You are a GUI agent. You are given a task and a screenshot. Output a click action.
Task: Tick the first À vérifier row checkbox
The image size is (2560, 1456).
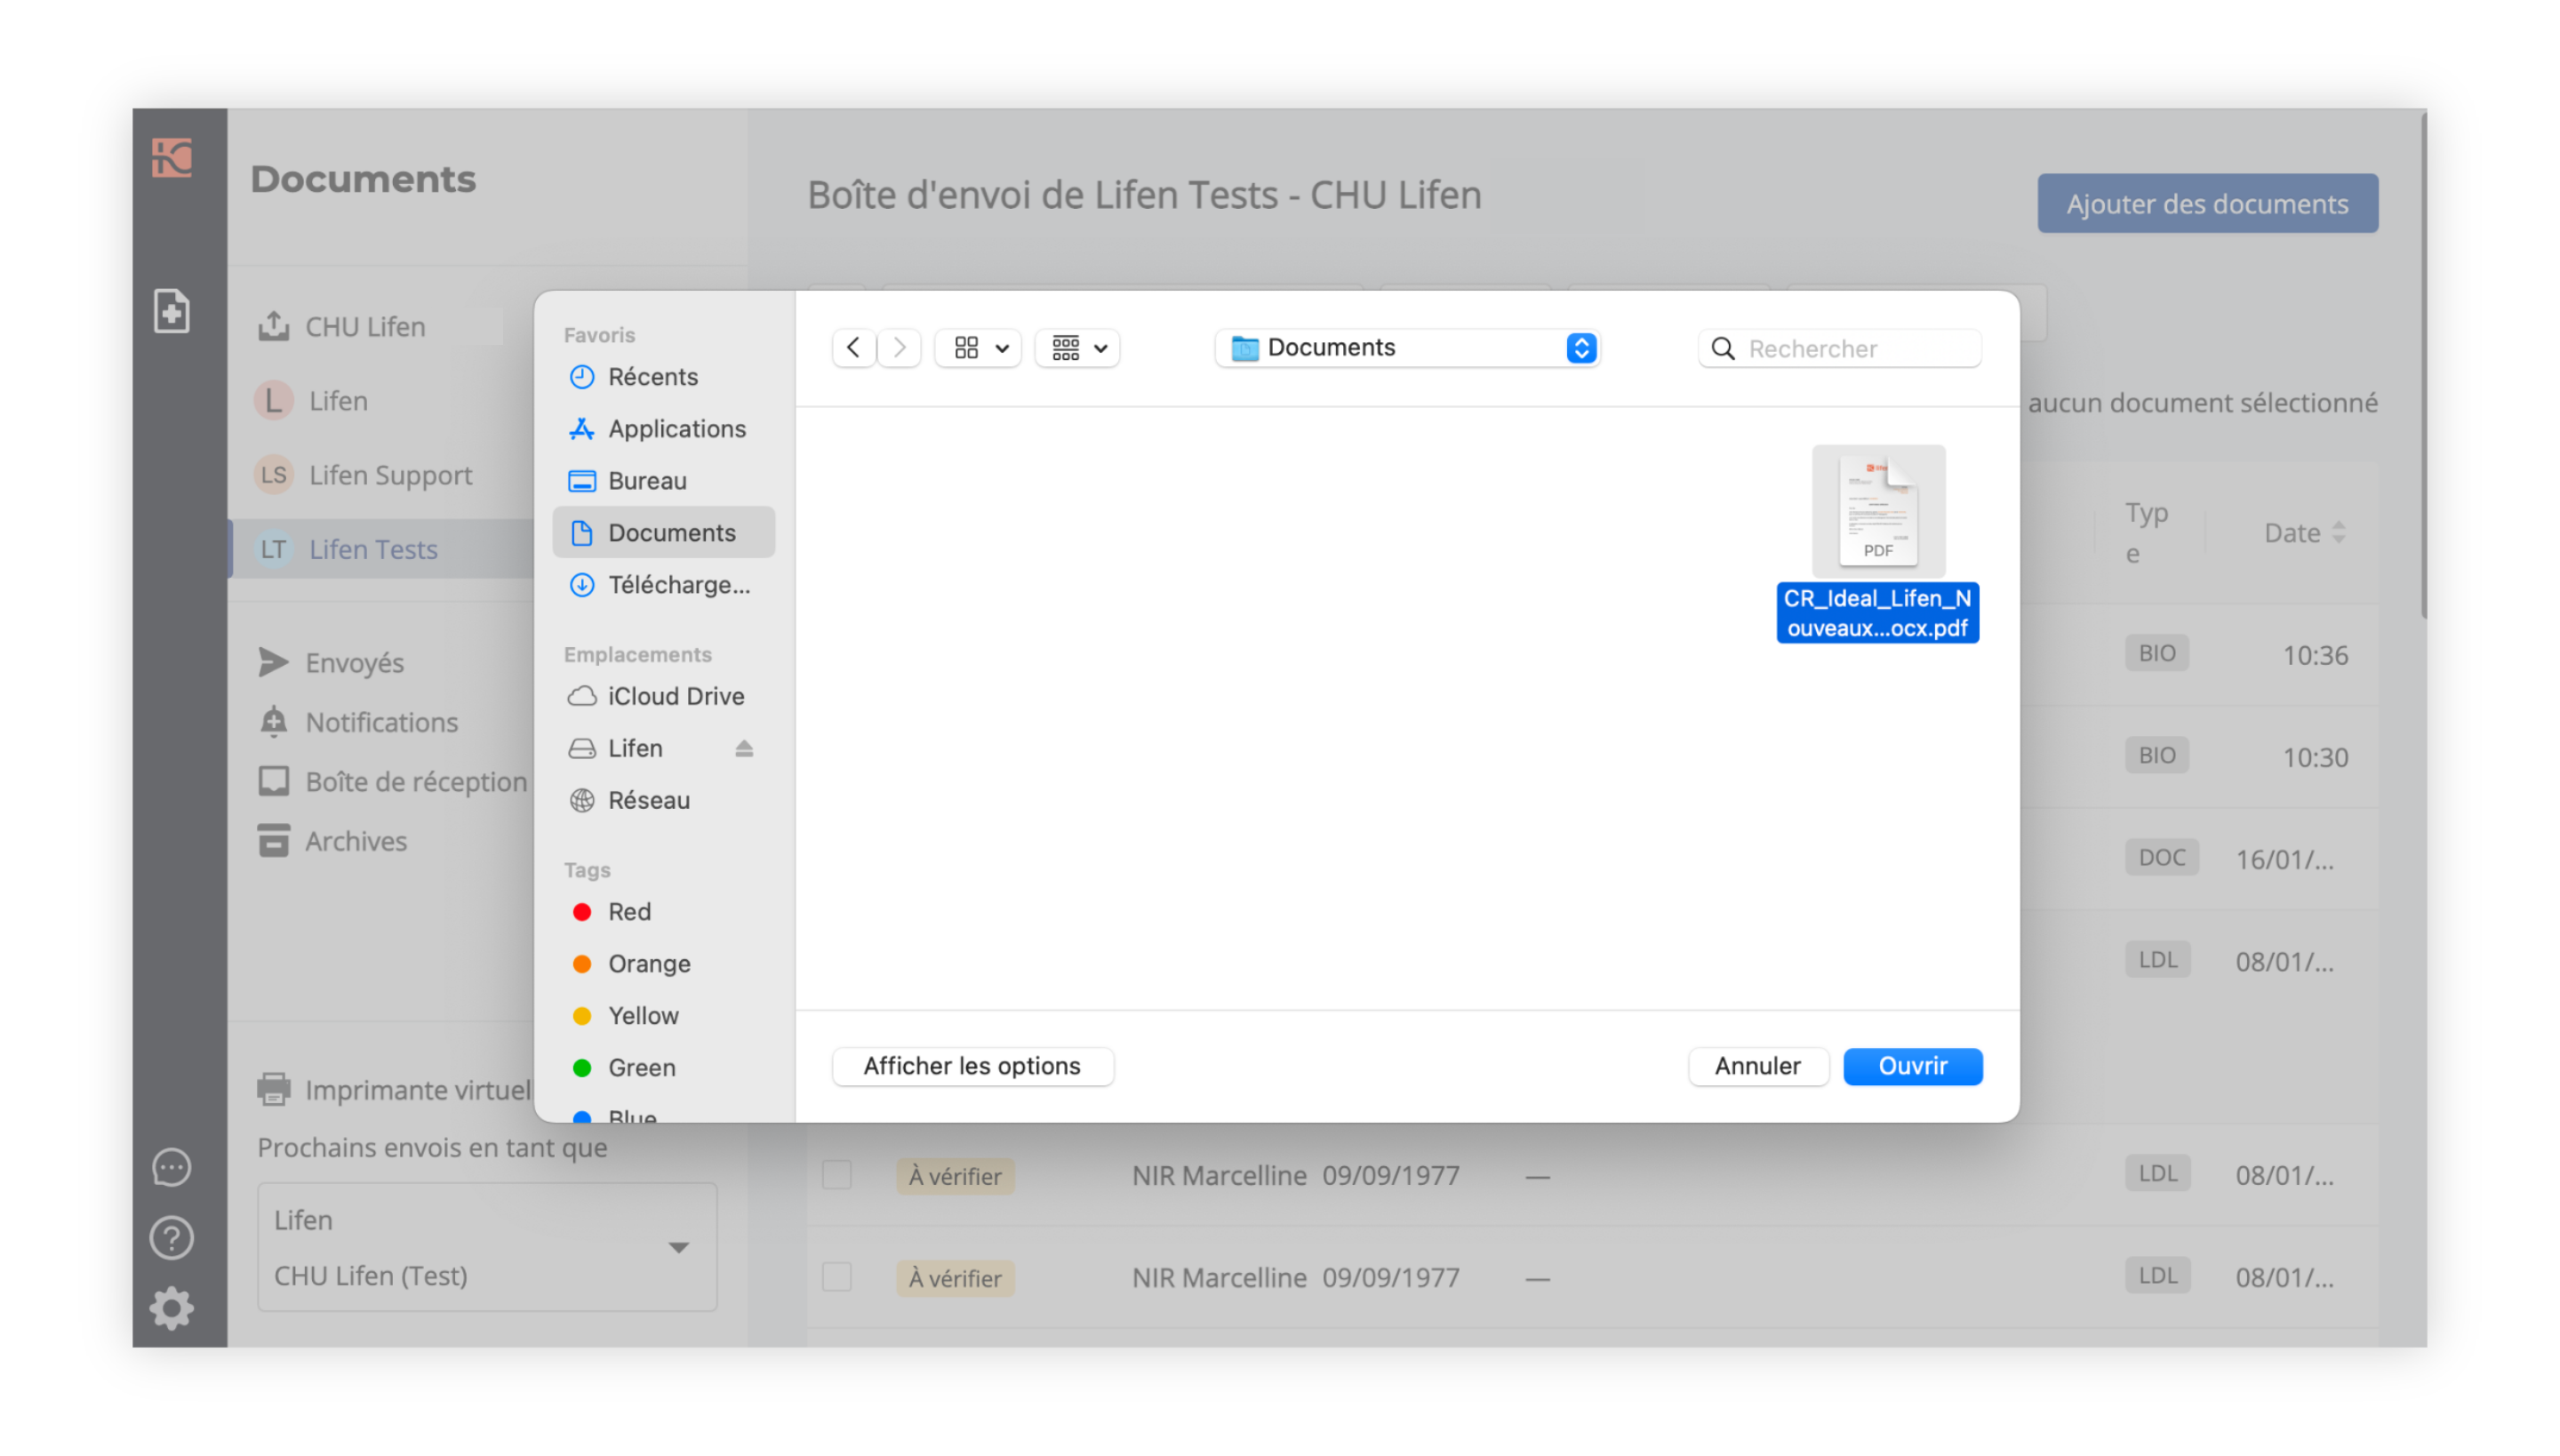point(837,1175)
